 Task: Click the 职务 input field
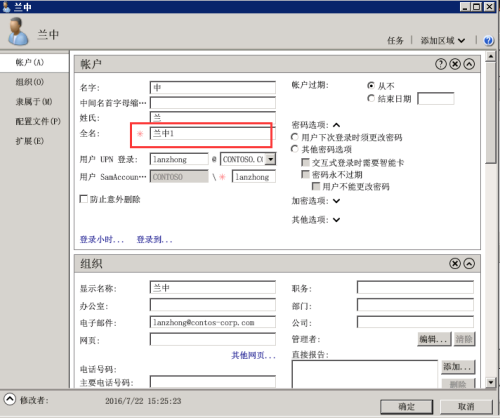415,287
